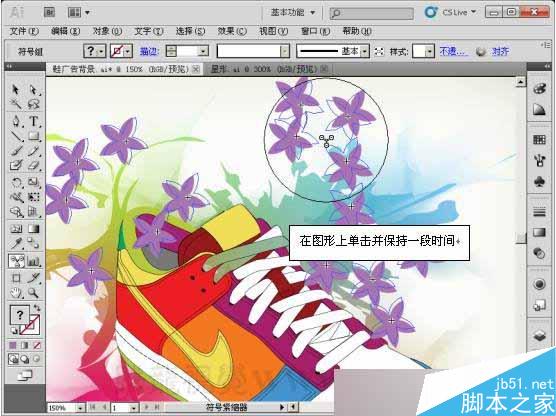Enable Draw Inside mode
This screenshot has width=556, height=416.
[37, 359]
